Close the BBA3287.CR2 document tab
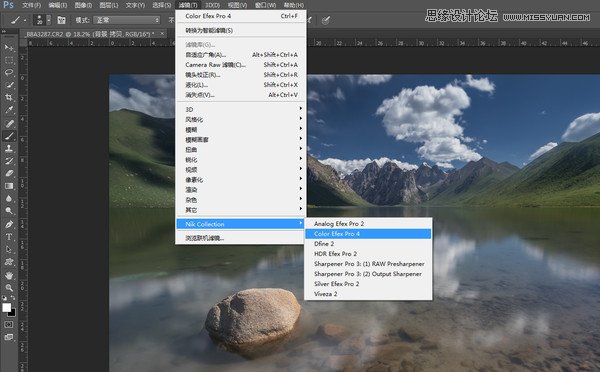This screenshot has width=600, height=372. (162, 34)
